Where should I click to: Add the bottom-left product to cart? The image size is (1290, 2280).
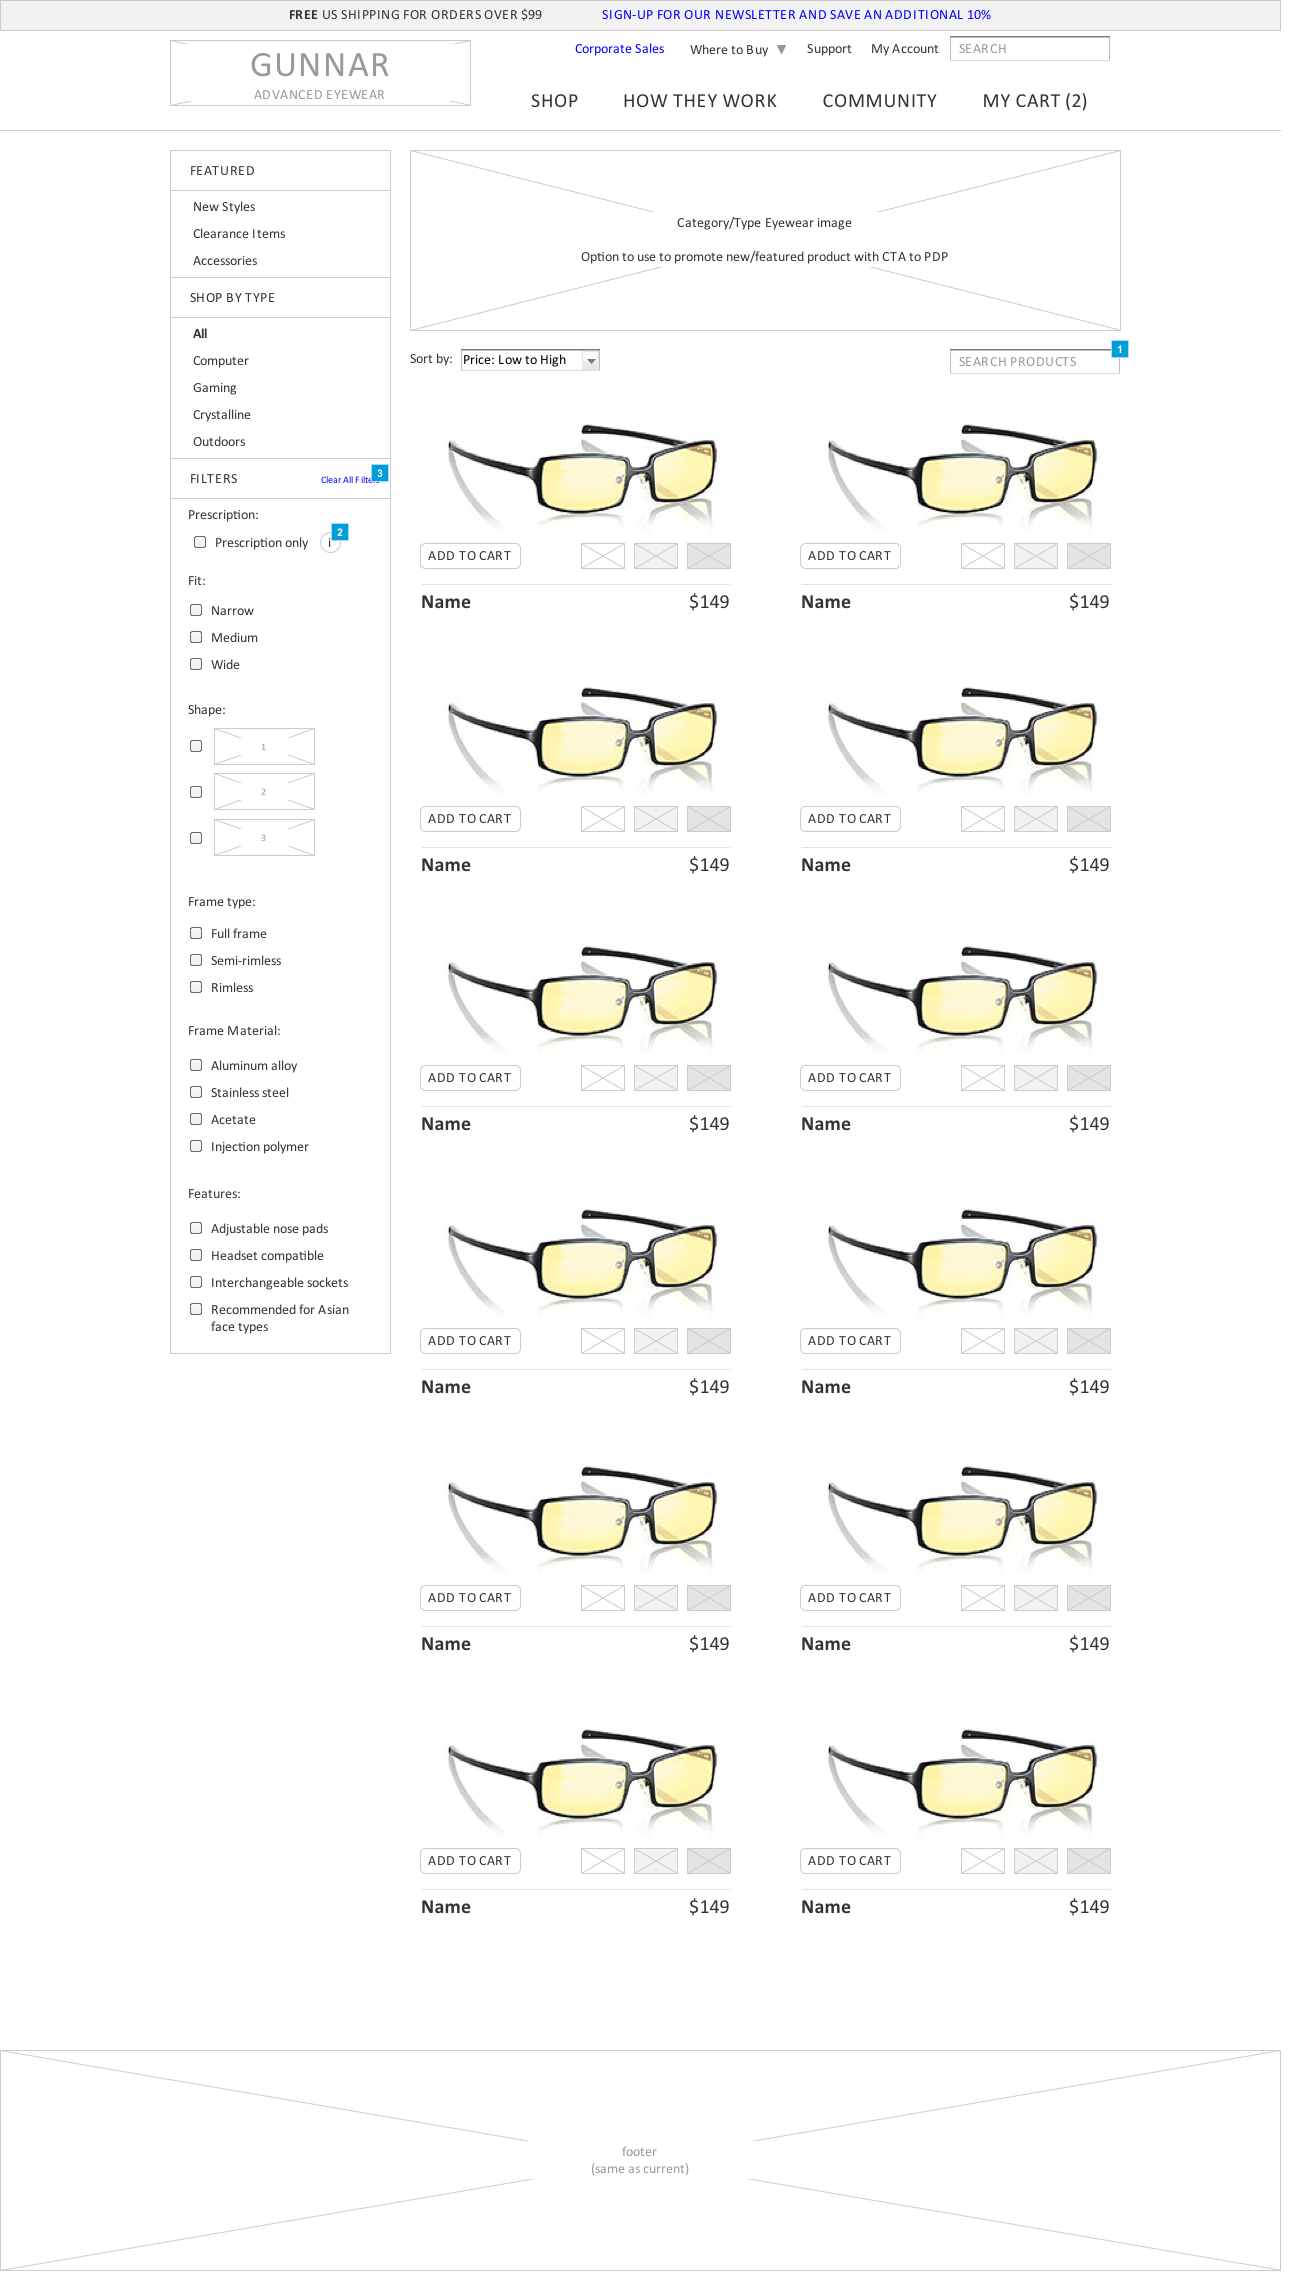click(x=470, y=1861)
